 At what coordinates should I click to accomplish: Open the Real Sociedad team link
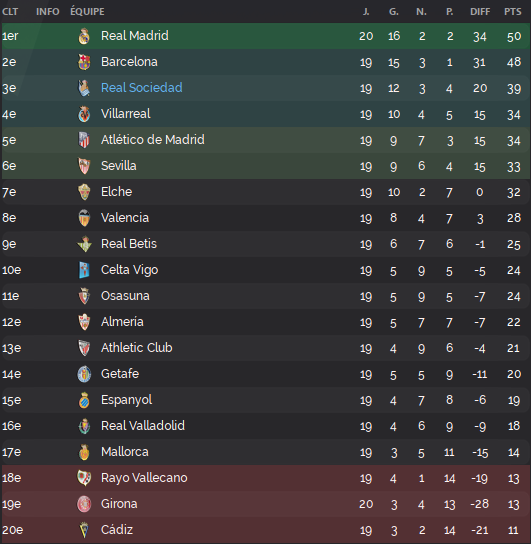[142, 88]
